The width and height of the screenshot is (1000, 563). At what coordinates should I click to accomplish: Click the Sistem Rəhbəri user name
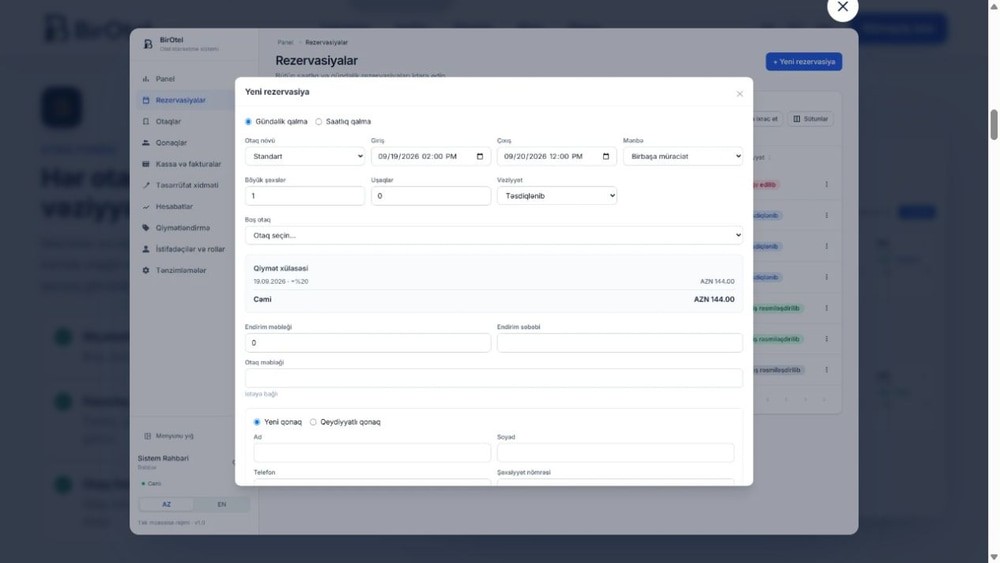[163, 458]
